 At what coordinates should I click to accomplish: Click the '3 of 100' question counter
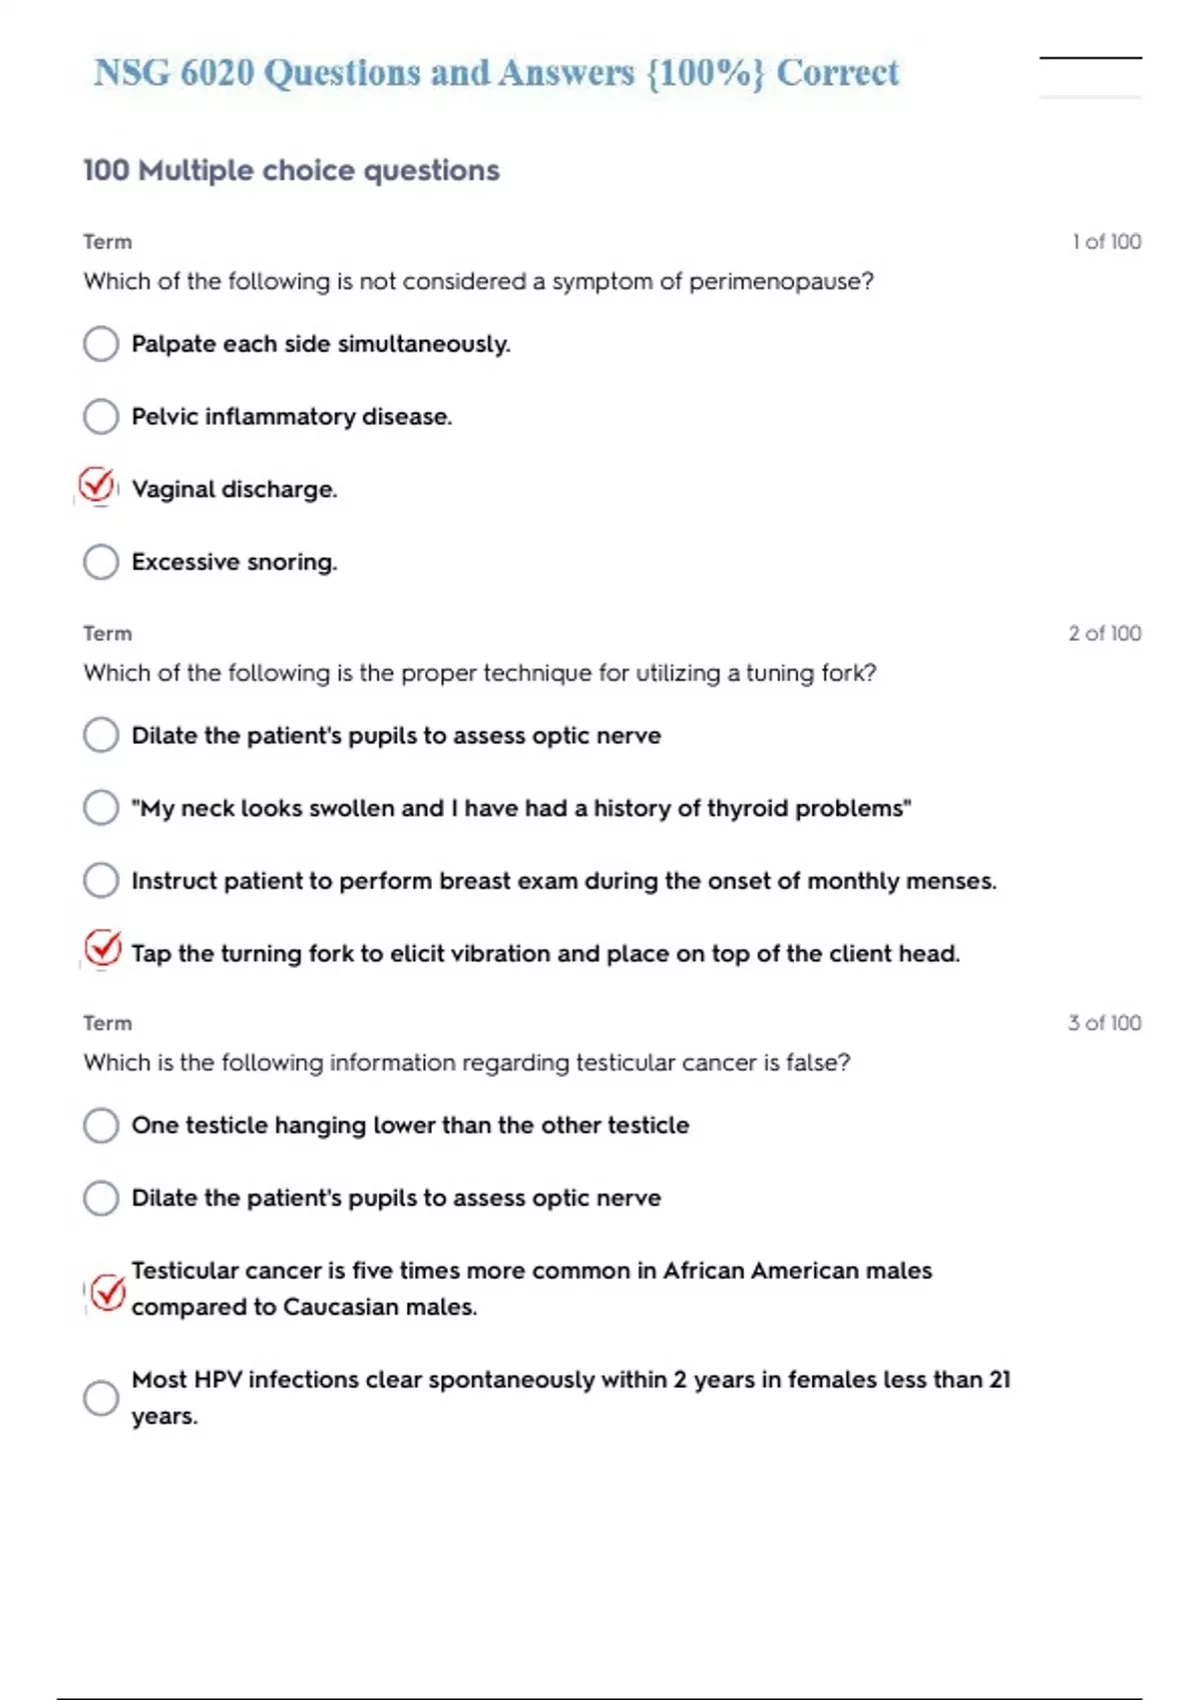[1104, 1023]
